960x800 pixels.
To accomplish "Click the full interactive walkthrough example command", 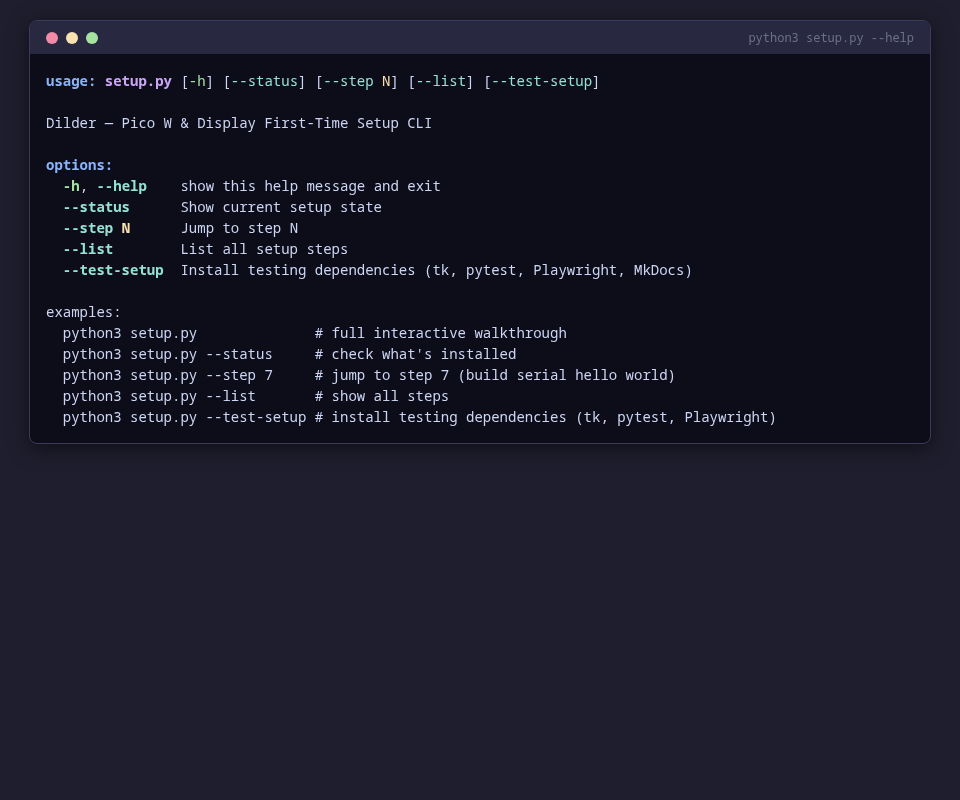I will pyautogui.click(x=129, y=333).
